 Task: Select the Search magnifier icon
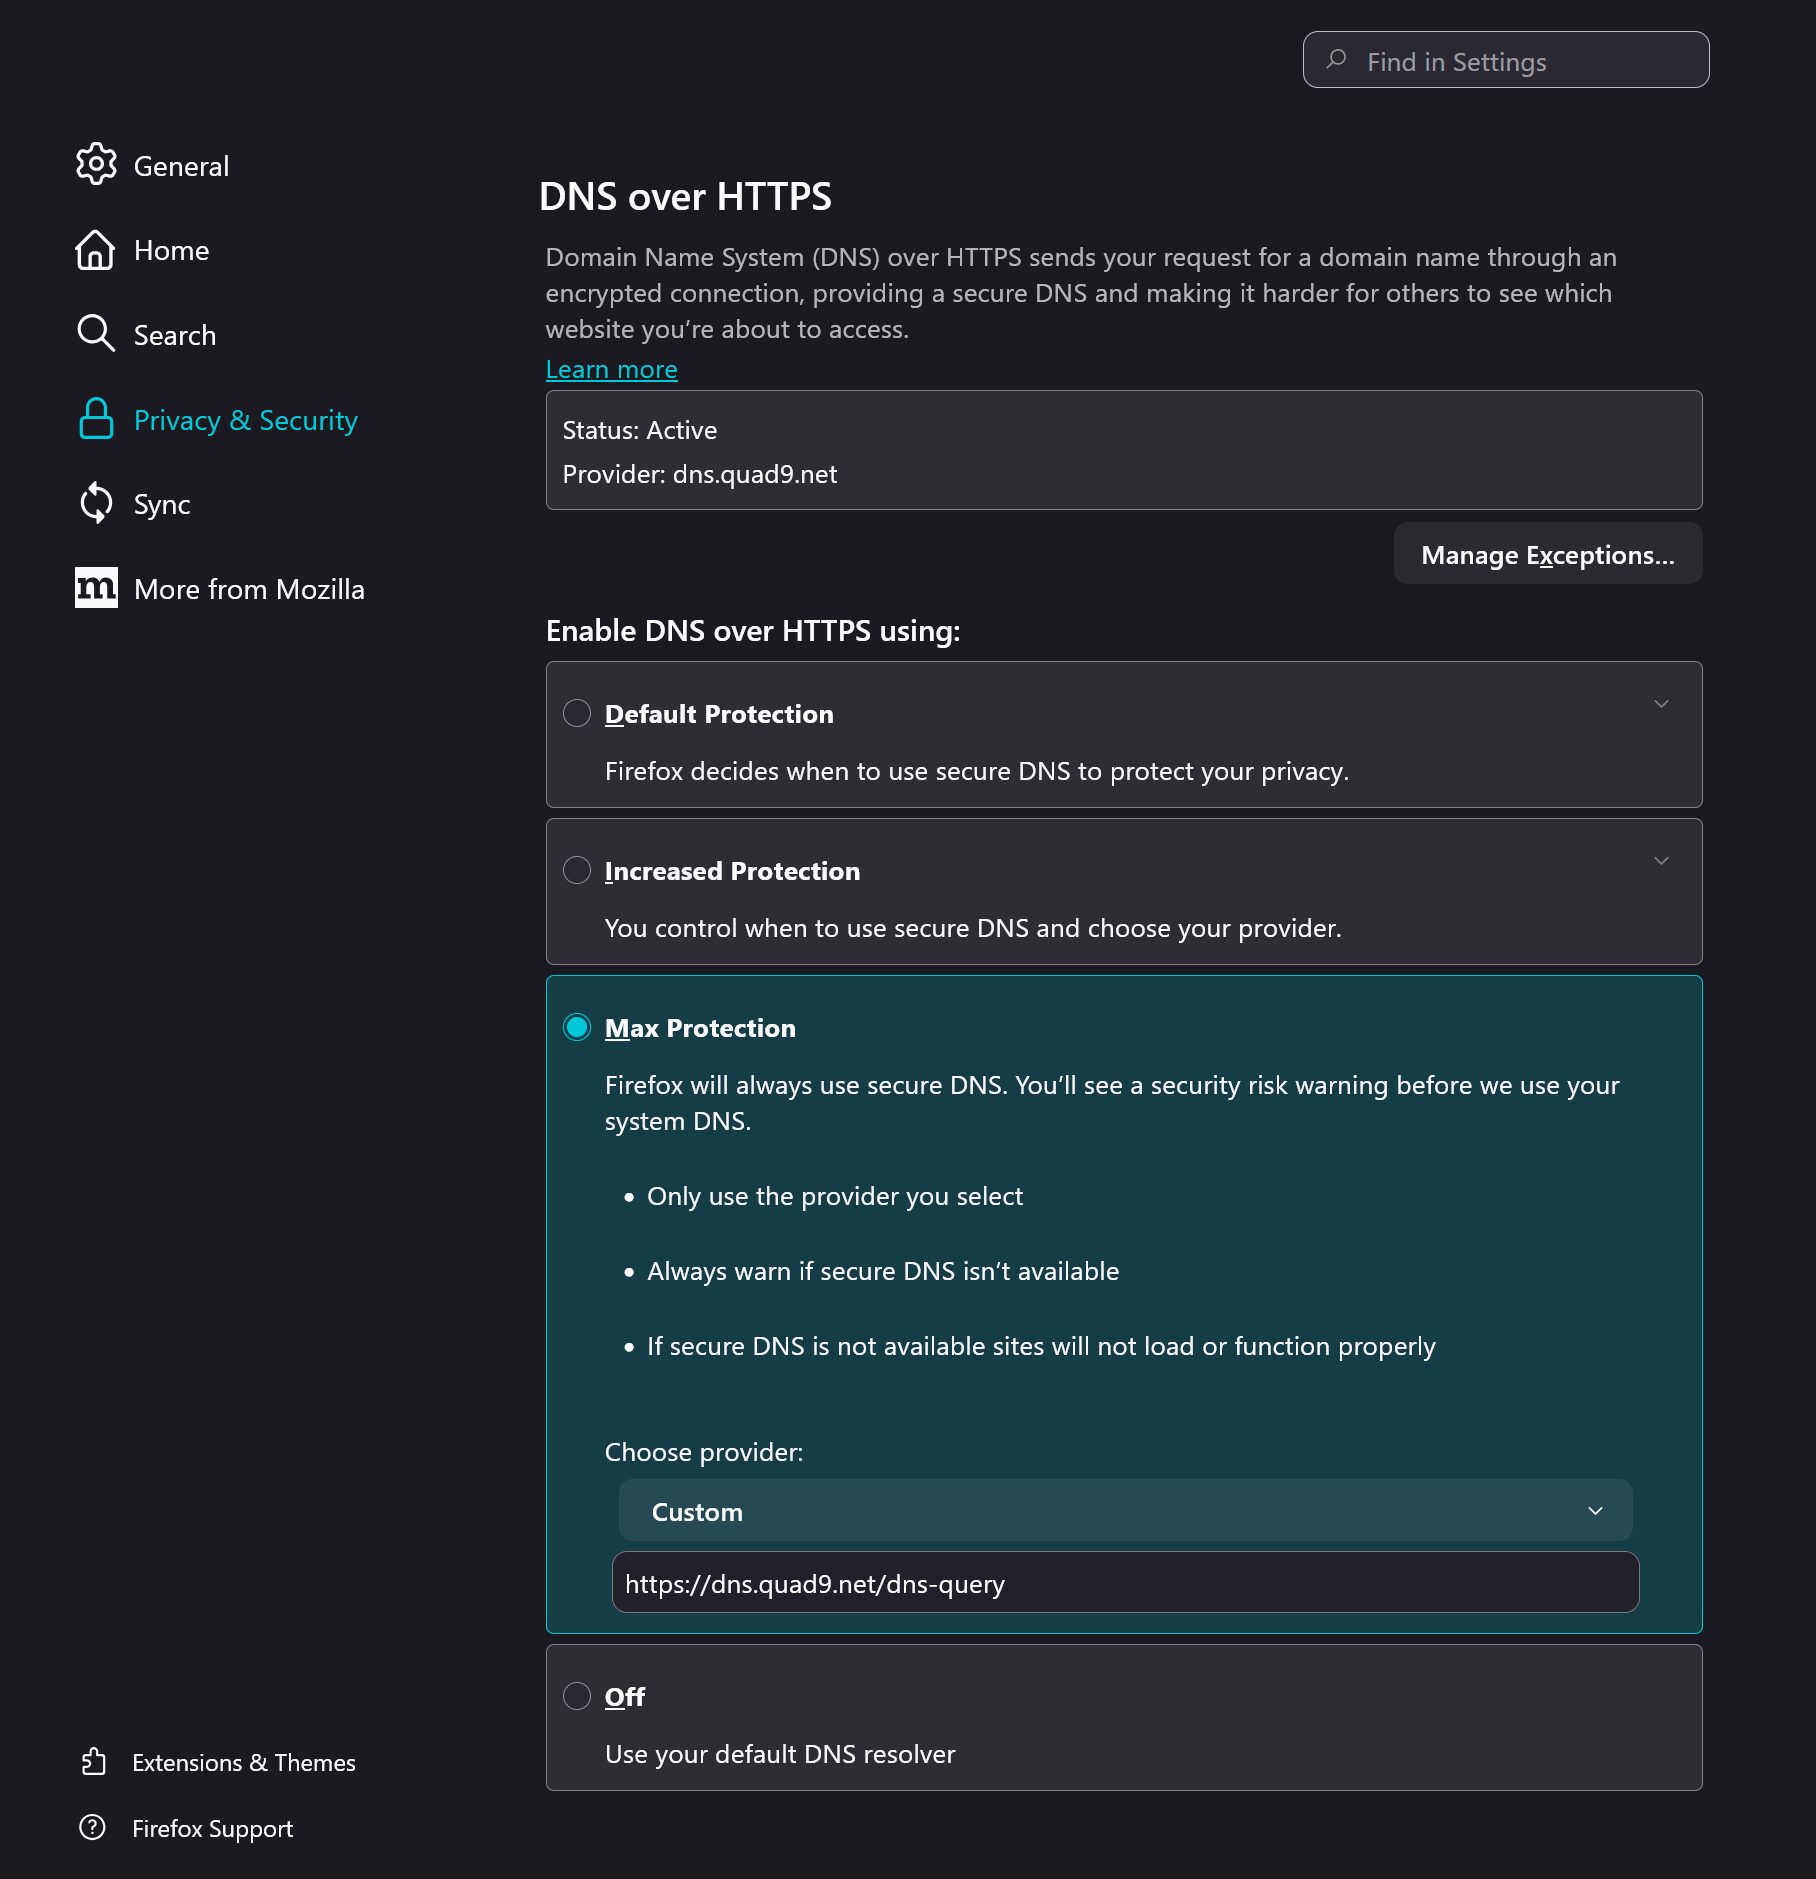tap(95, 334)
